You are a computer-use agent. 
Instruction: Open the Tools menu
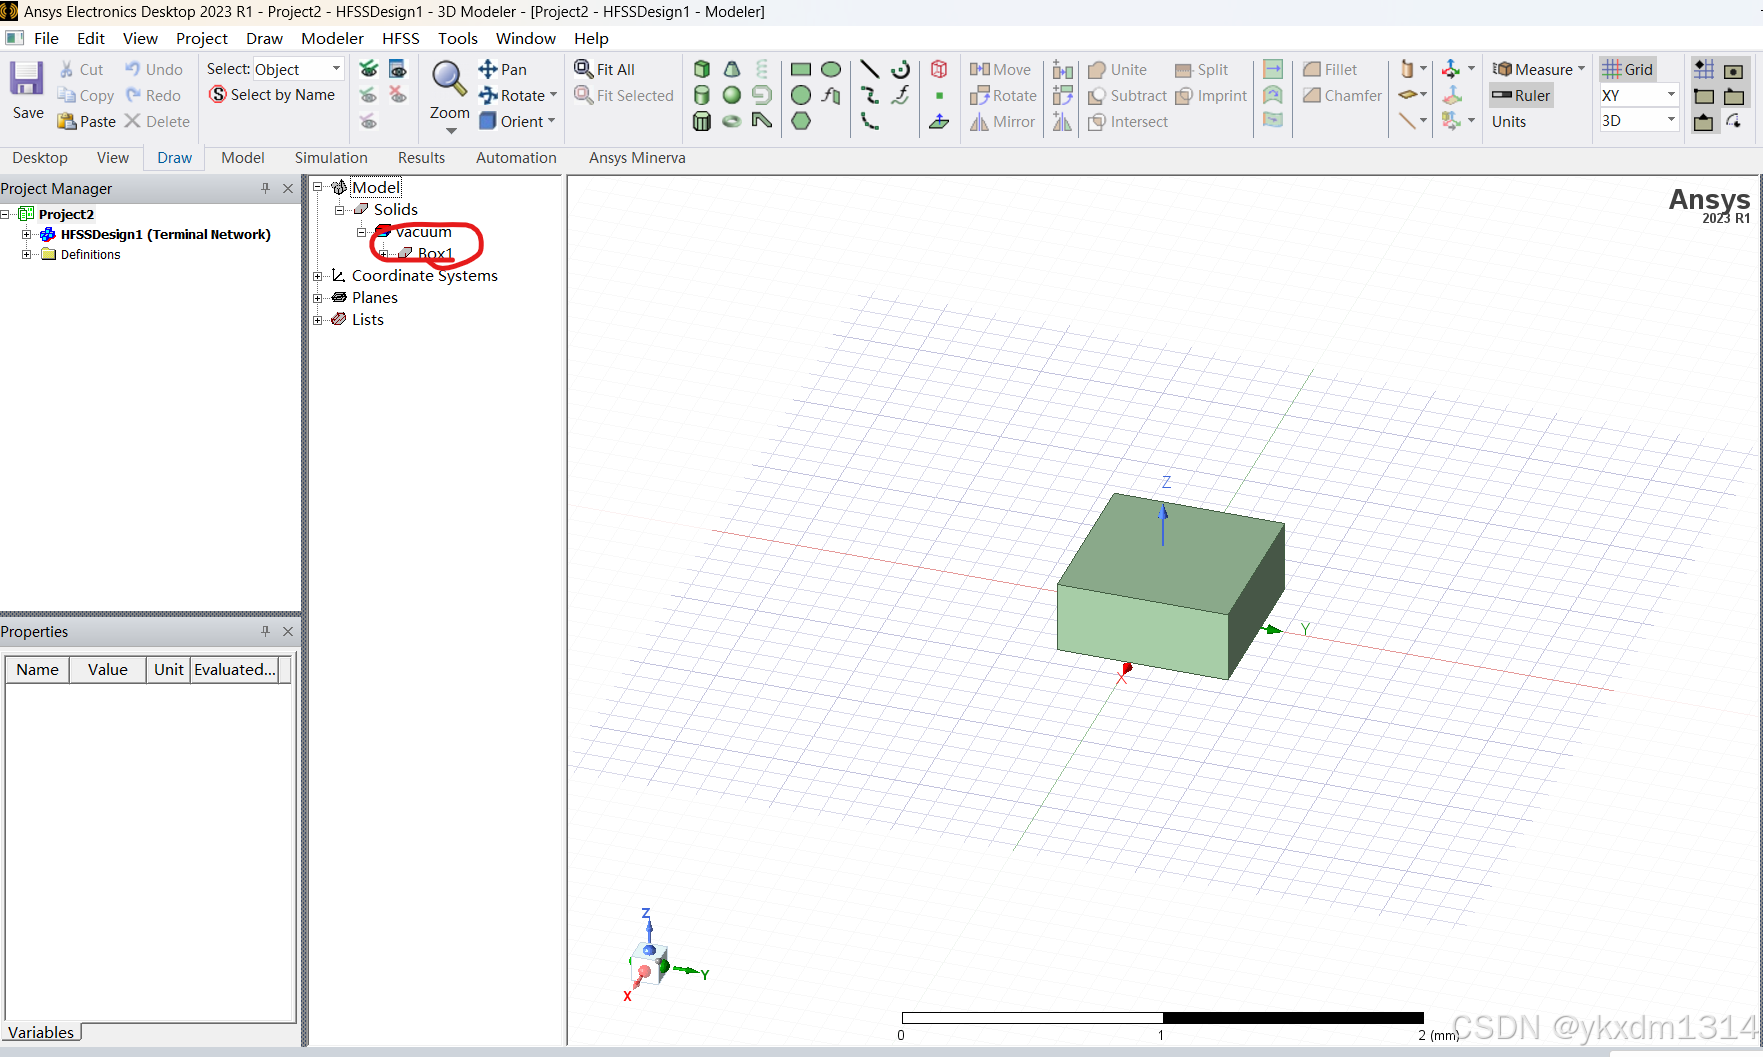(458, 38)
